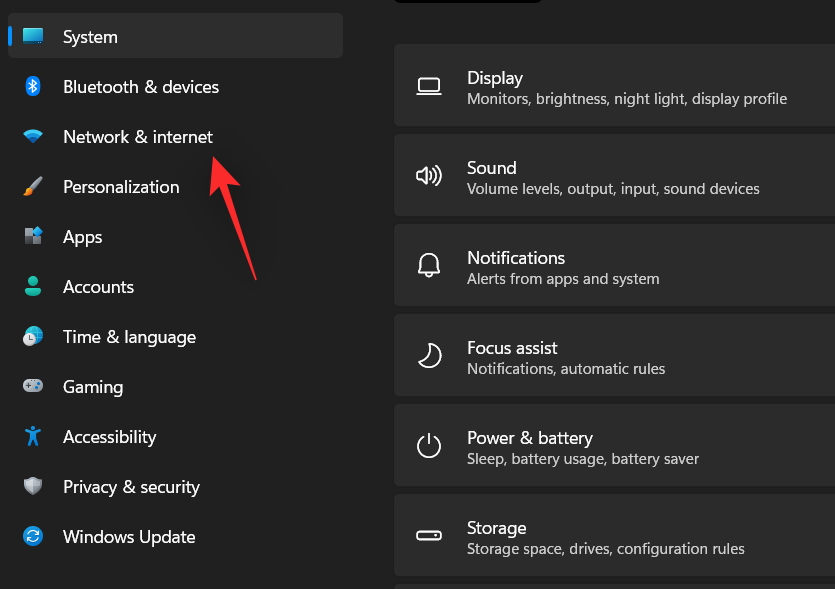This screenshot has height=589, width=835.
Task: Click the Sound speaker icon
Action: click(429, 176)
